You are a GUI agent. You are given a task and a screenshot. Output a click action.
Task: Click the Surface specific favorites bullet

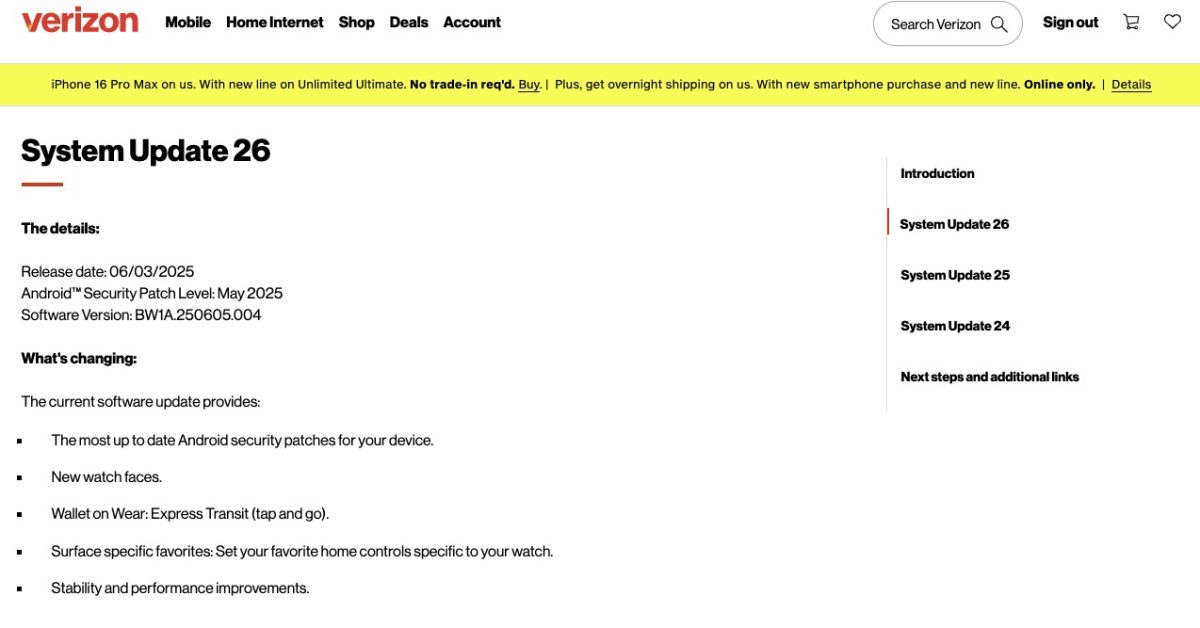[x=302, y=551]
